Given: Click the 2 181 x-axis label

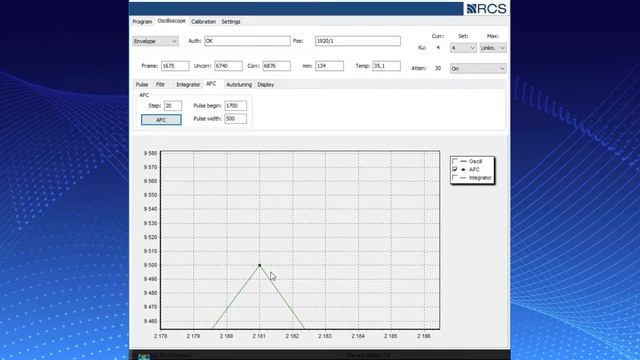Looking at the screenshot, I should (259, 336).
